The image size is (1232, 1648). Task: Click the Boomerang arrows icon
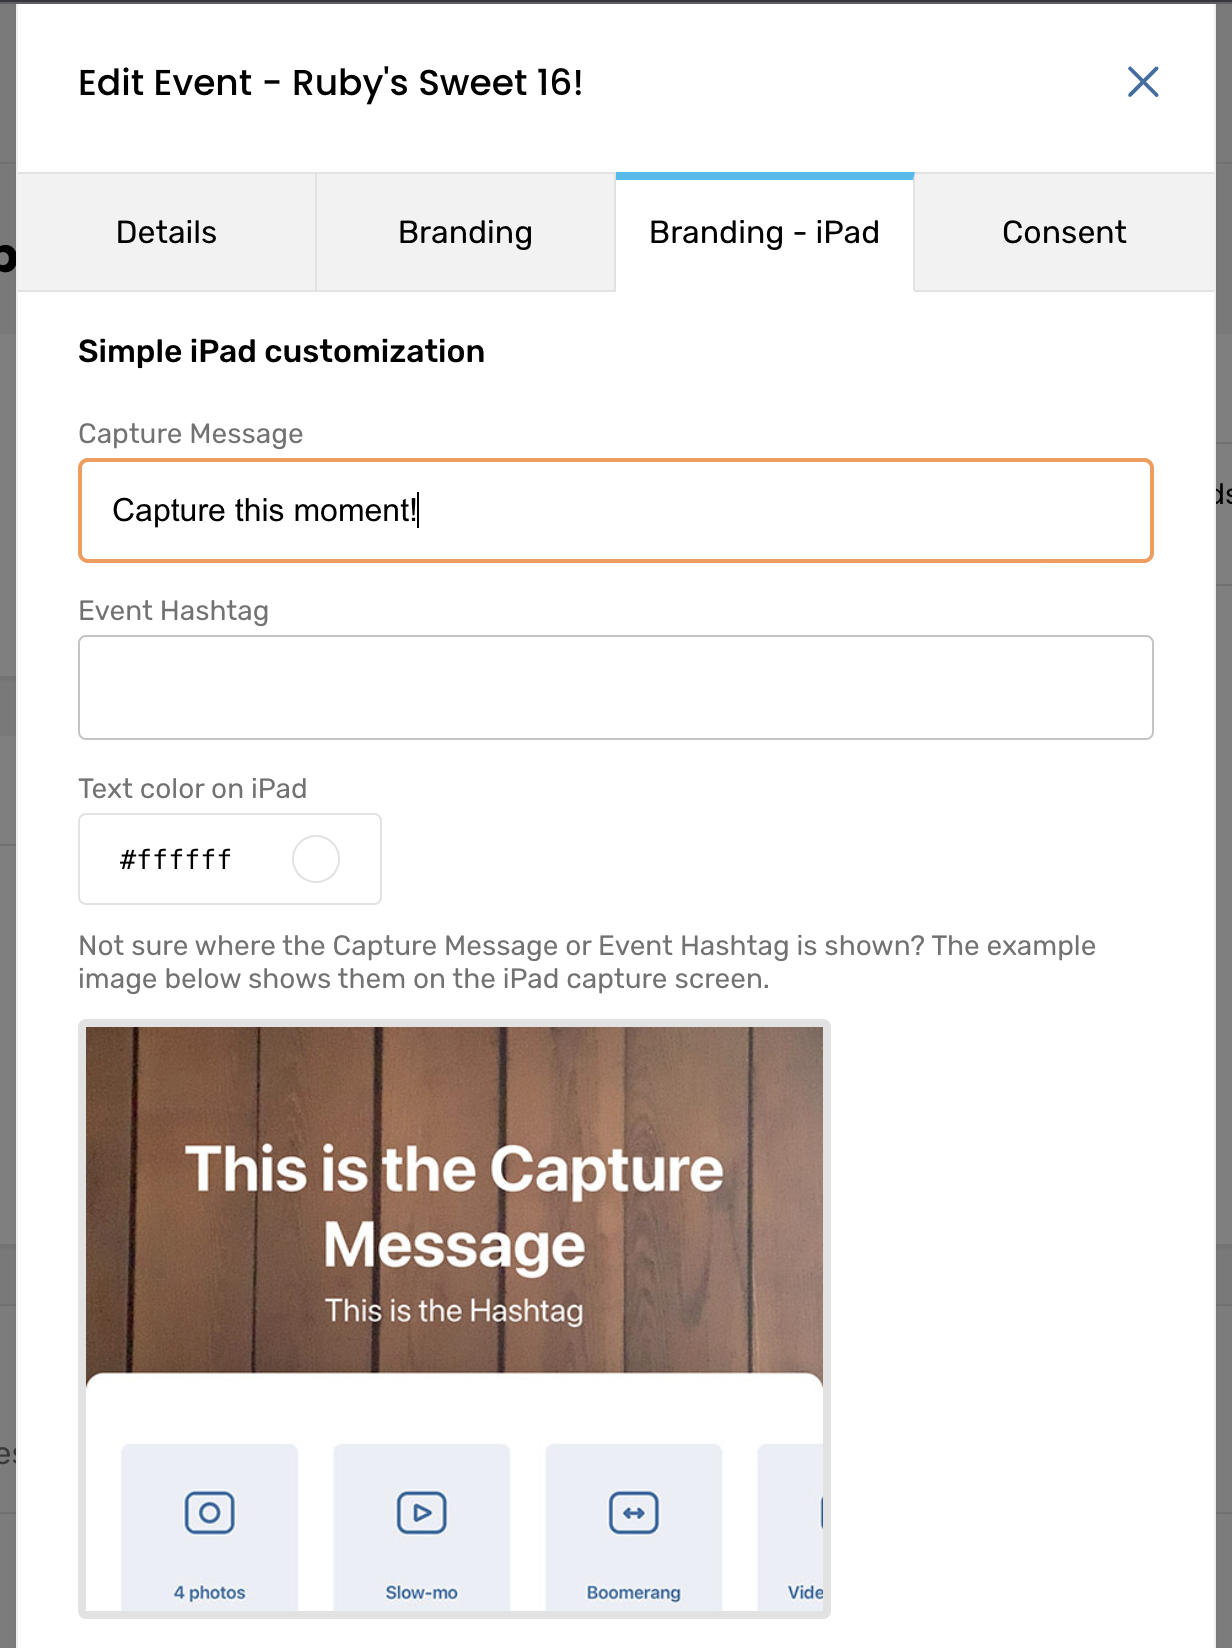634,1512
